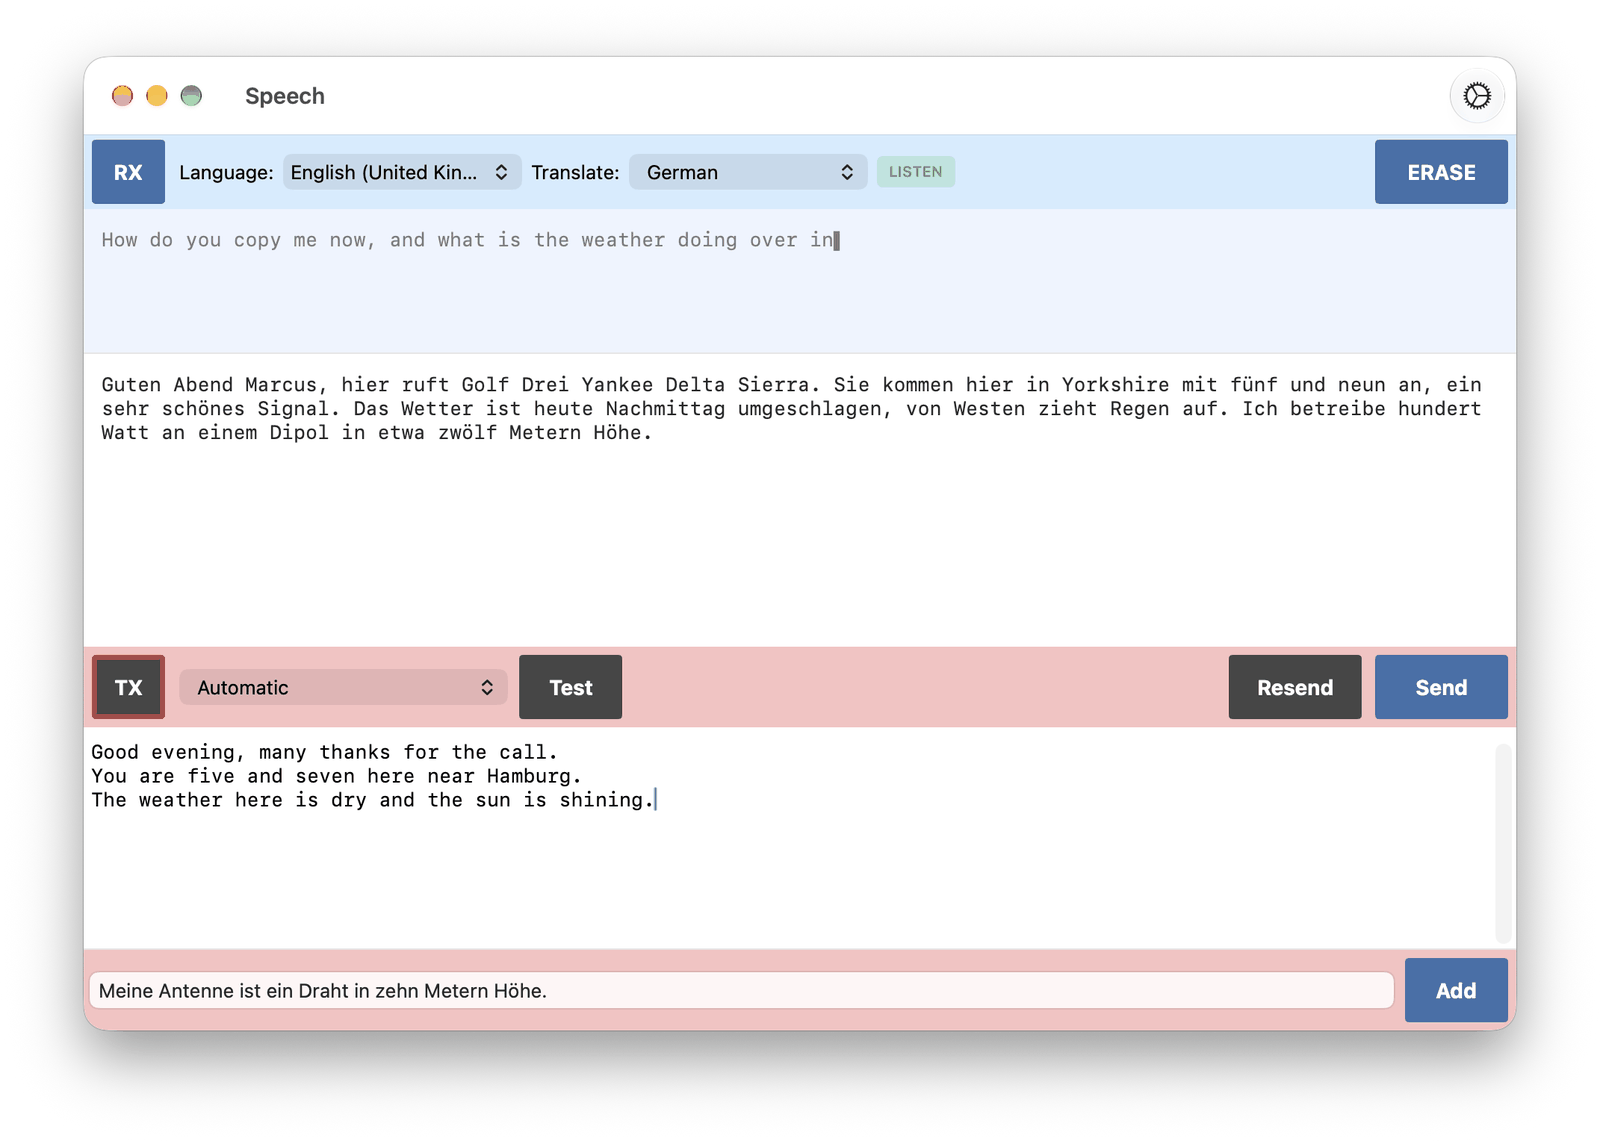The image size is (1600, 1141).
Task: Click the line 'Good evening, many thanks for the call.'
Action: tap(324, 752)
